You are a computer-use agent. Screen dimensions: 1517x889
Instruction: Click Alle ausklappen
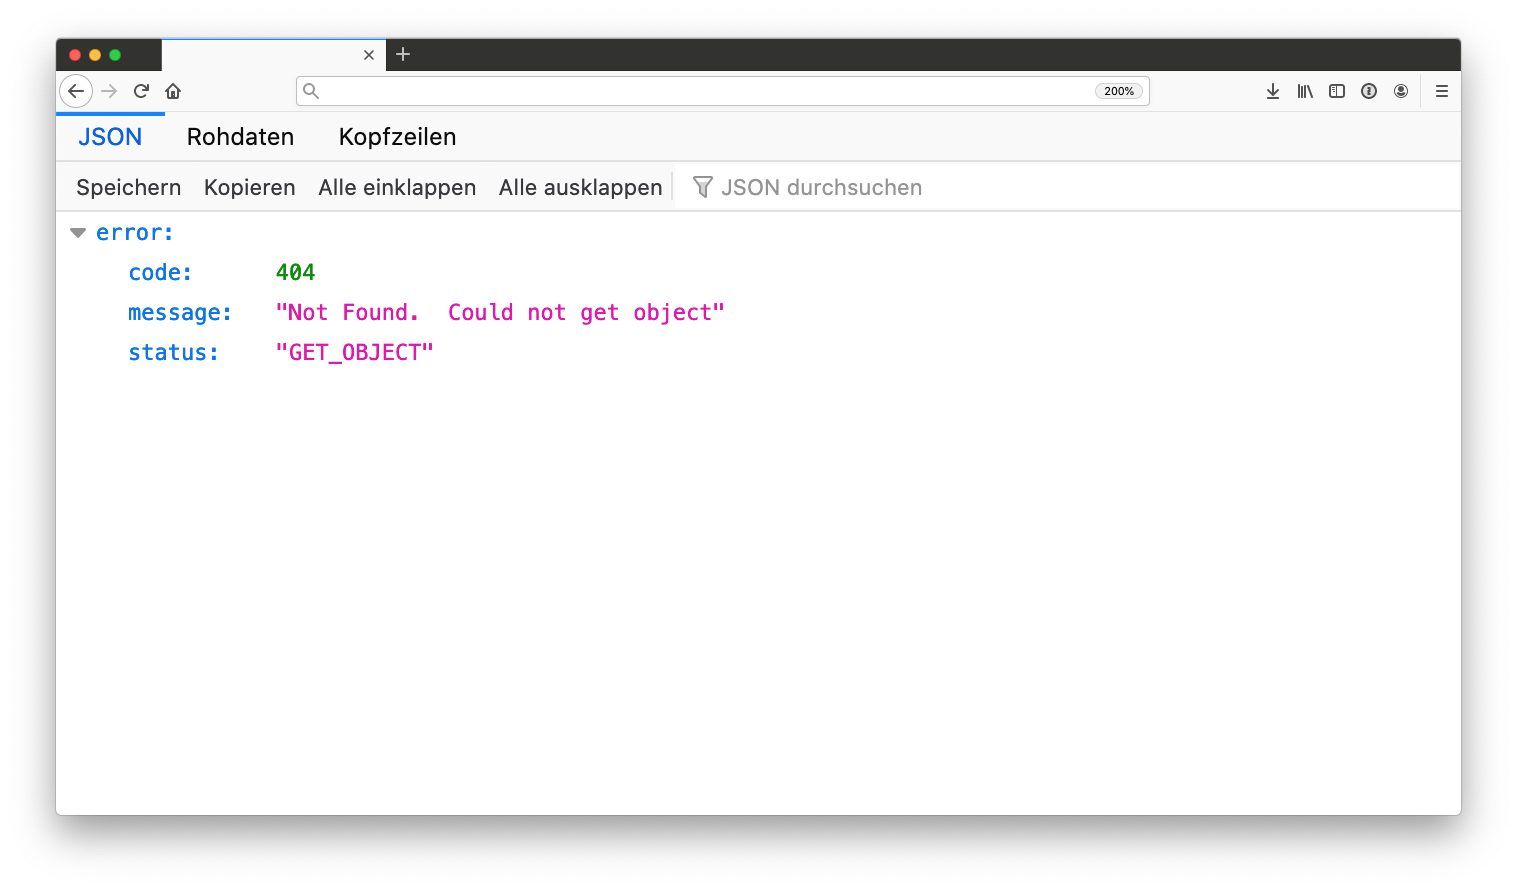[580, 187]
